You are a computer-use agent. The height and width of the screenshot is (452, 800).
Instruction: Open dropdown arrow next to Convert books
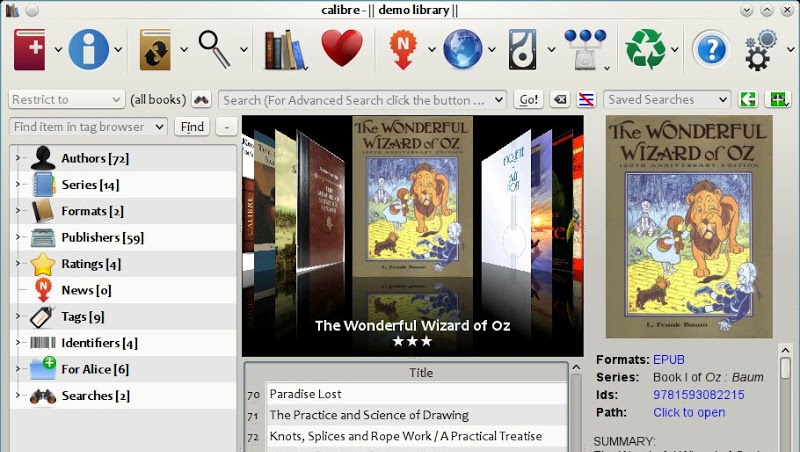point(184,49)
